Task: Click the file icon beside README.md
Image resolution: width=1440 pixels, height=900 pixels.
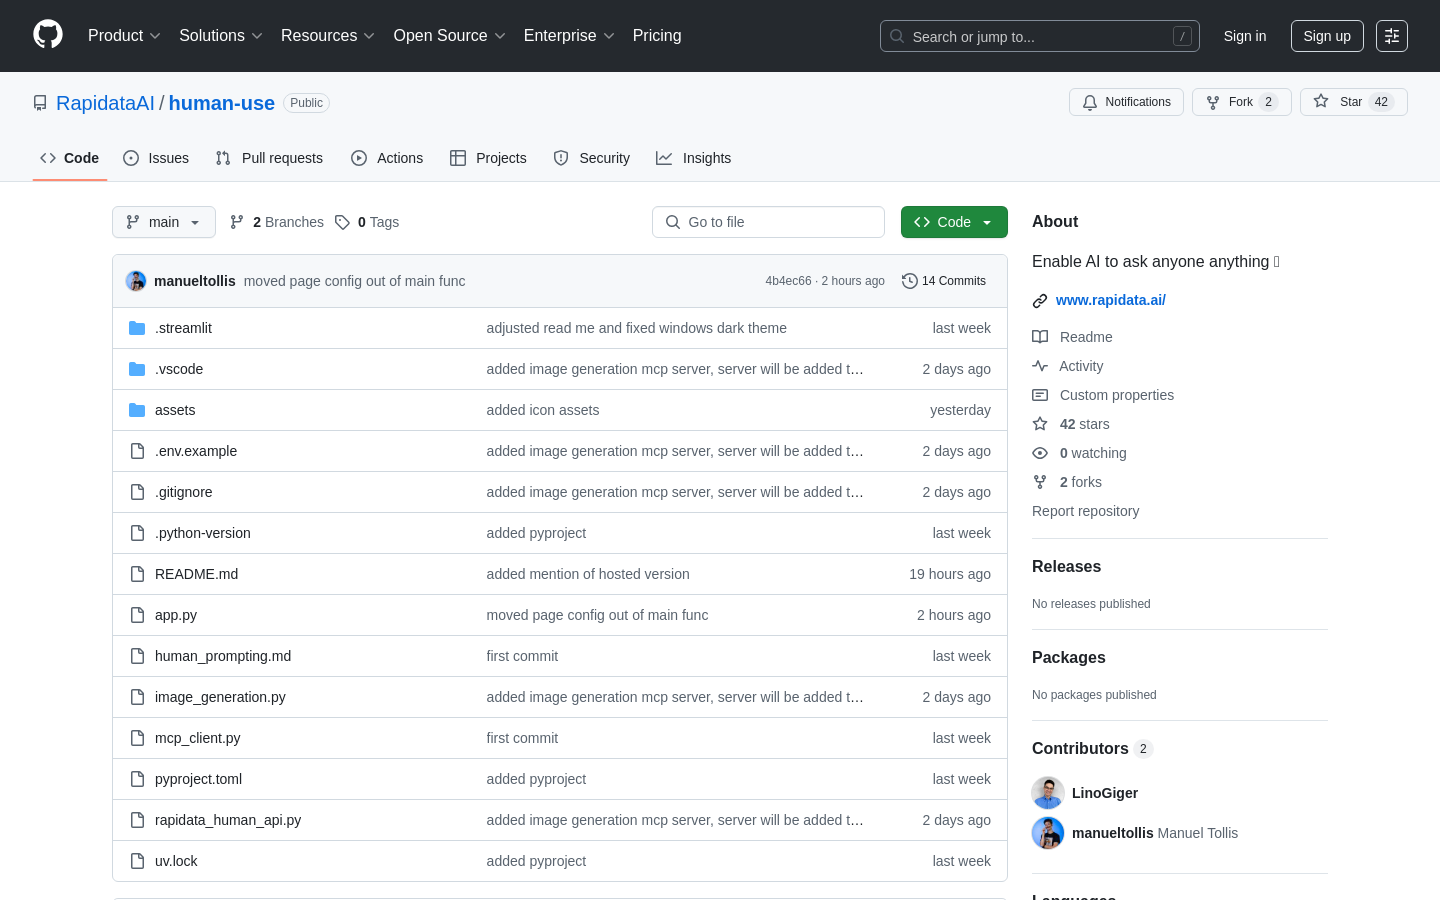Action: 137,574
